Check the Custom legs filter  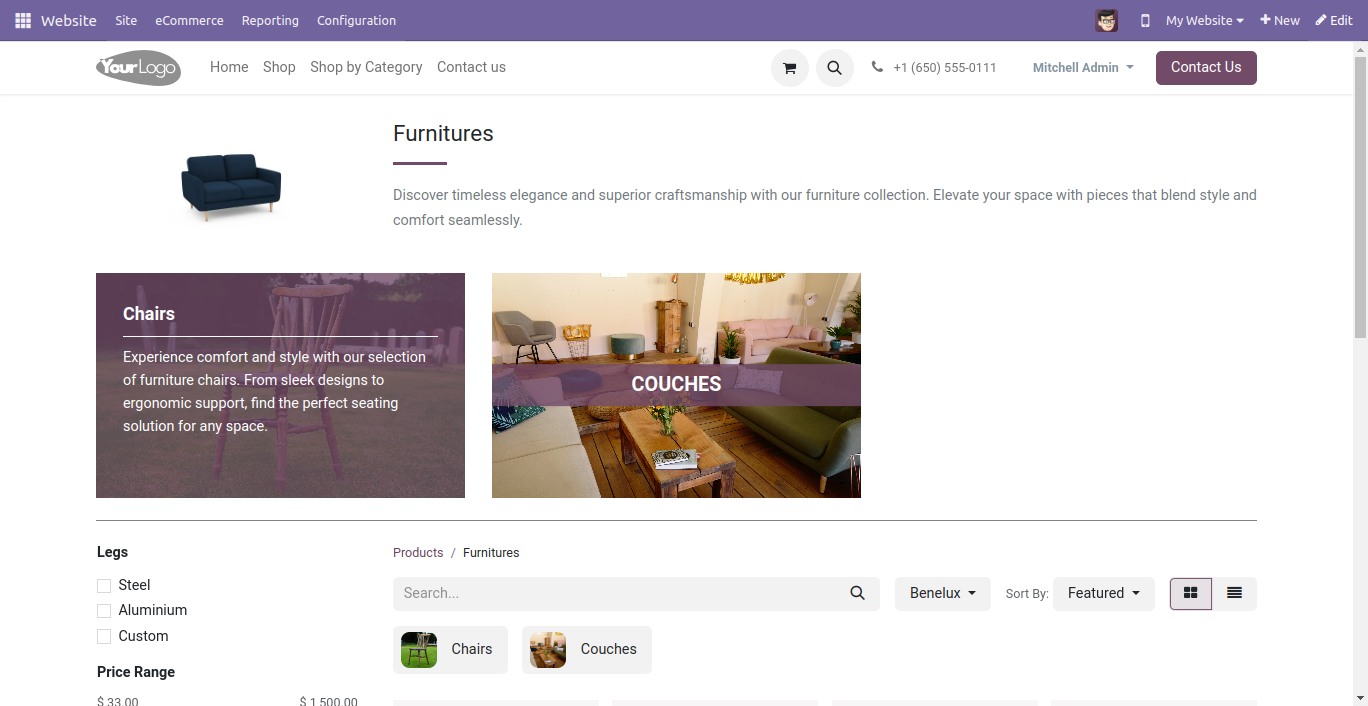pos(104,636)
